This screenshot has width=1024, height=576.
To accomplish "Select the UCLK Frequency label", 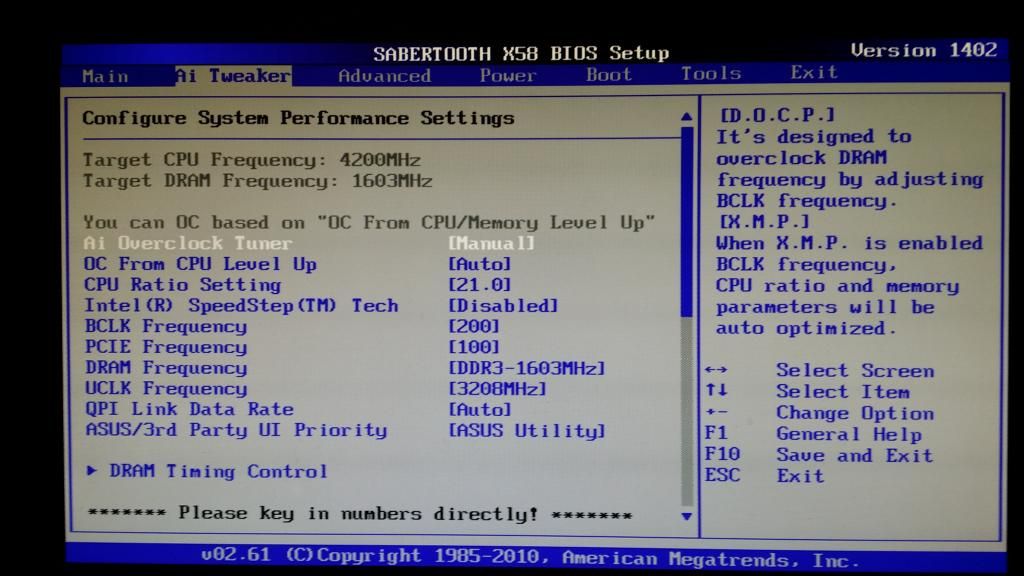I will tap(166, 389).
